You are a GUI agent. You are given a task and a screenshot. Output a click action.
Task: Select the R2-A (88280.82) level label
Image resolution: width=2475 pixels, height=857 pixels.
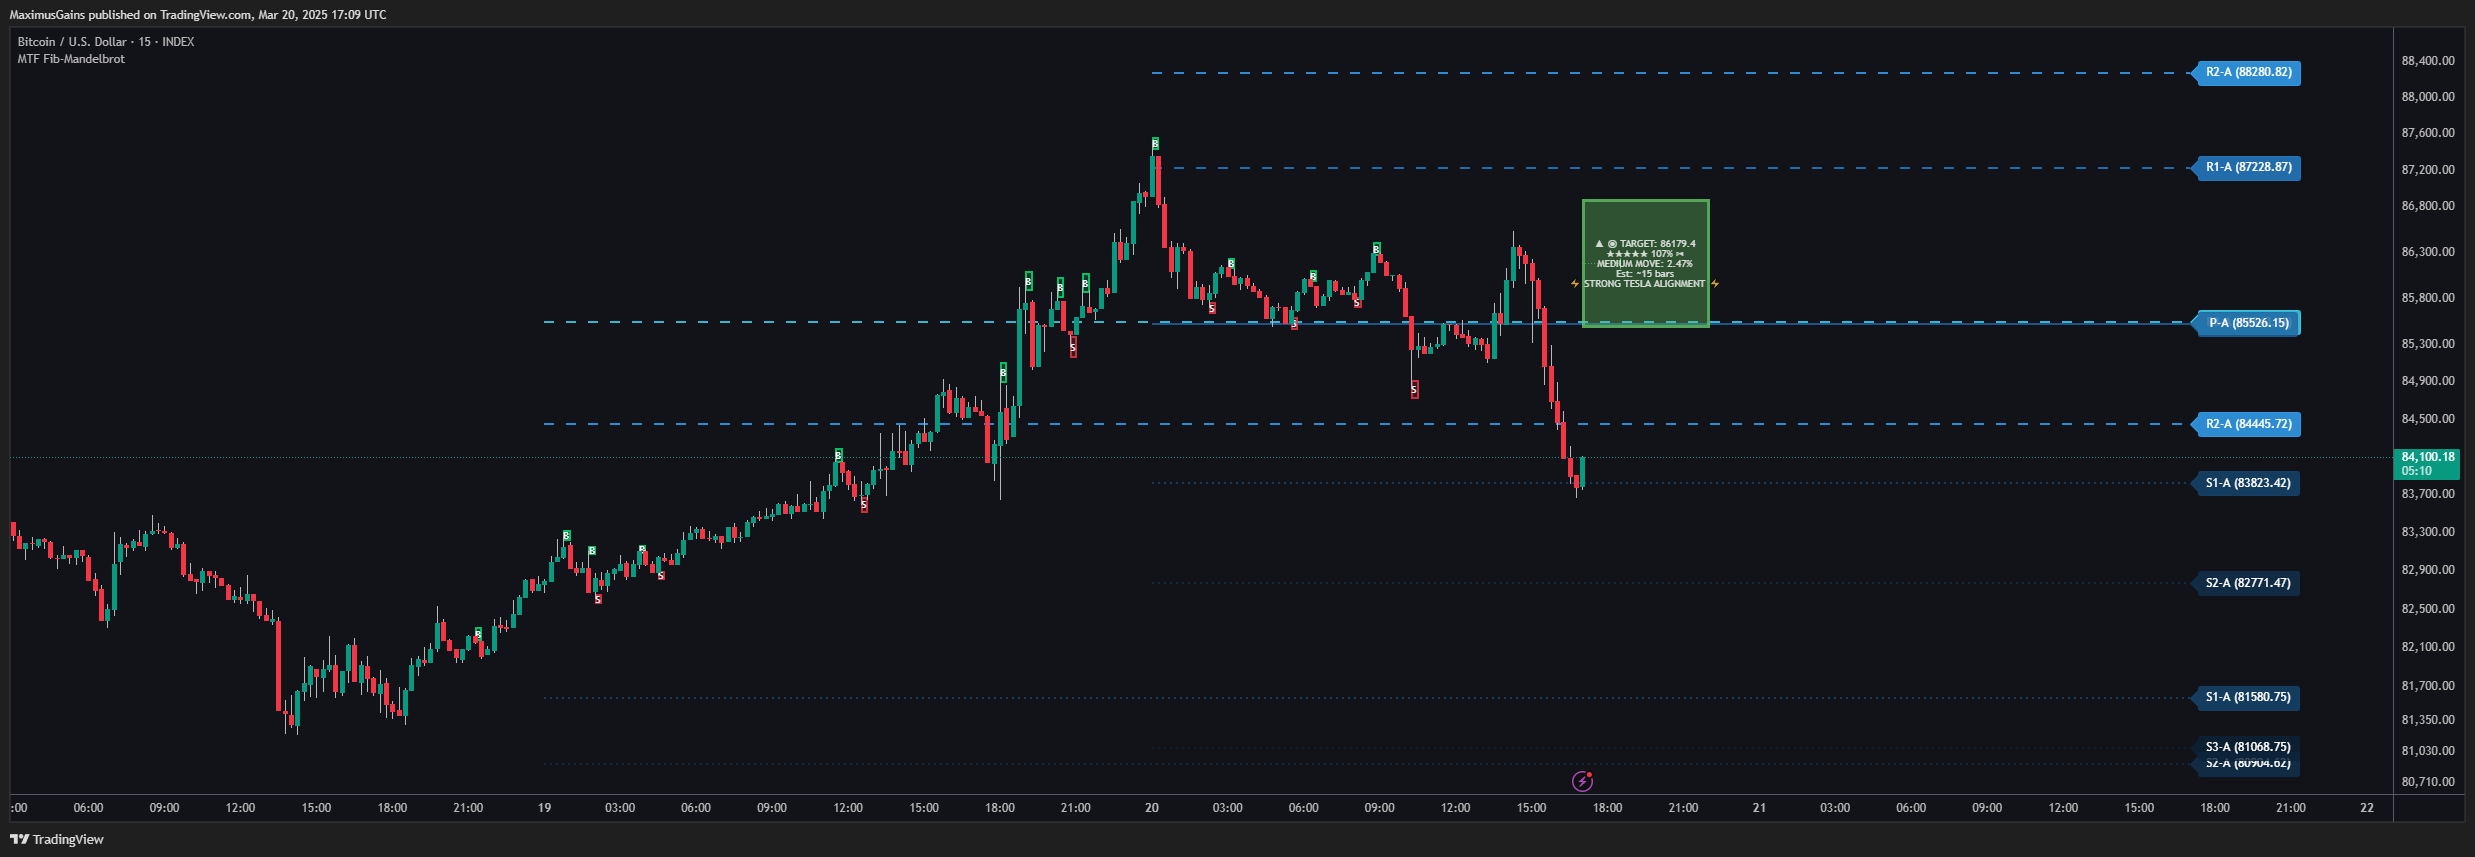coord(2248,73)
